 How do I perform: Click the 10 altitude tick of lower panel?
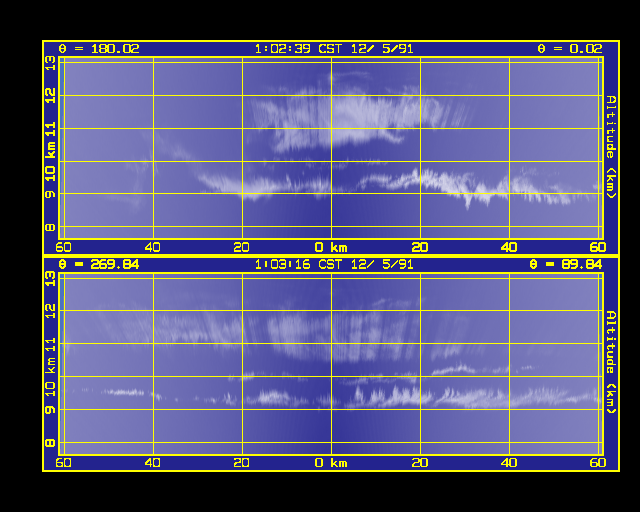click(x=50, y=389)
